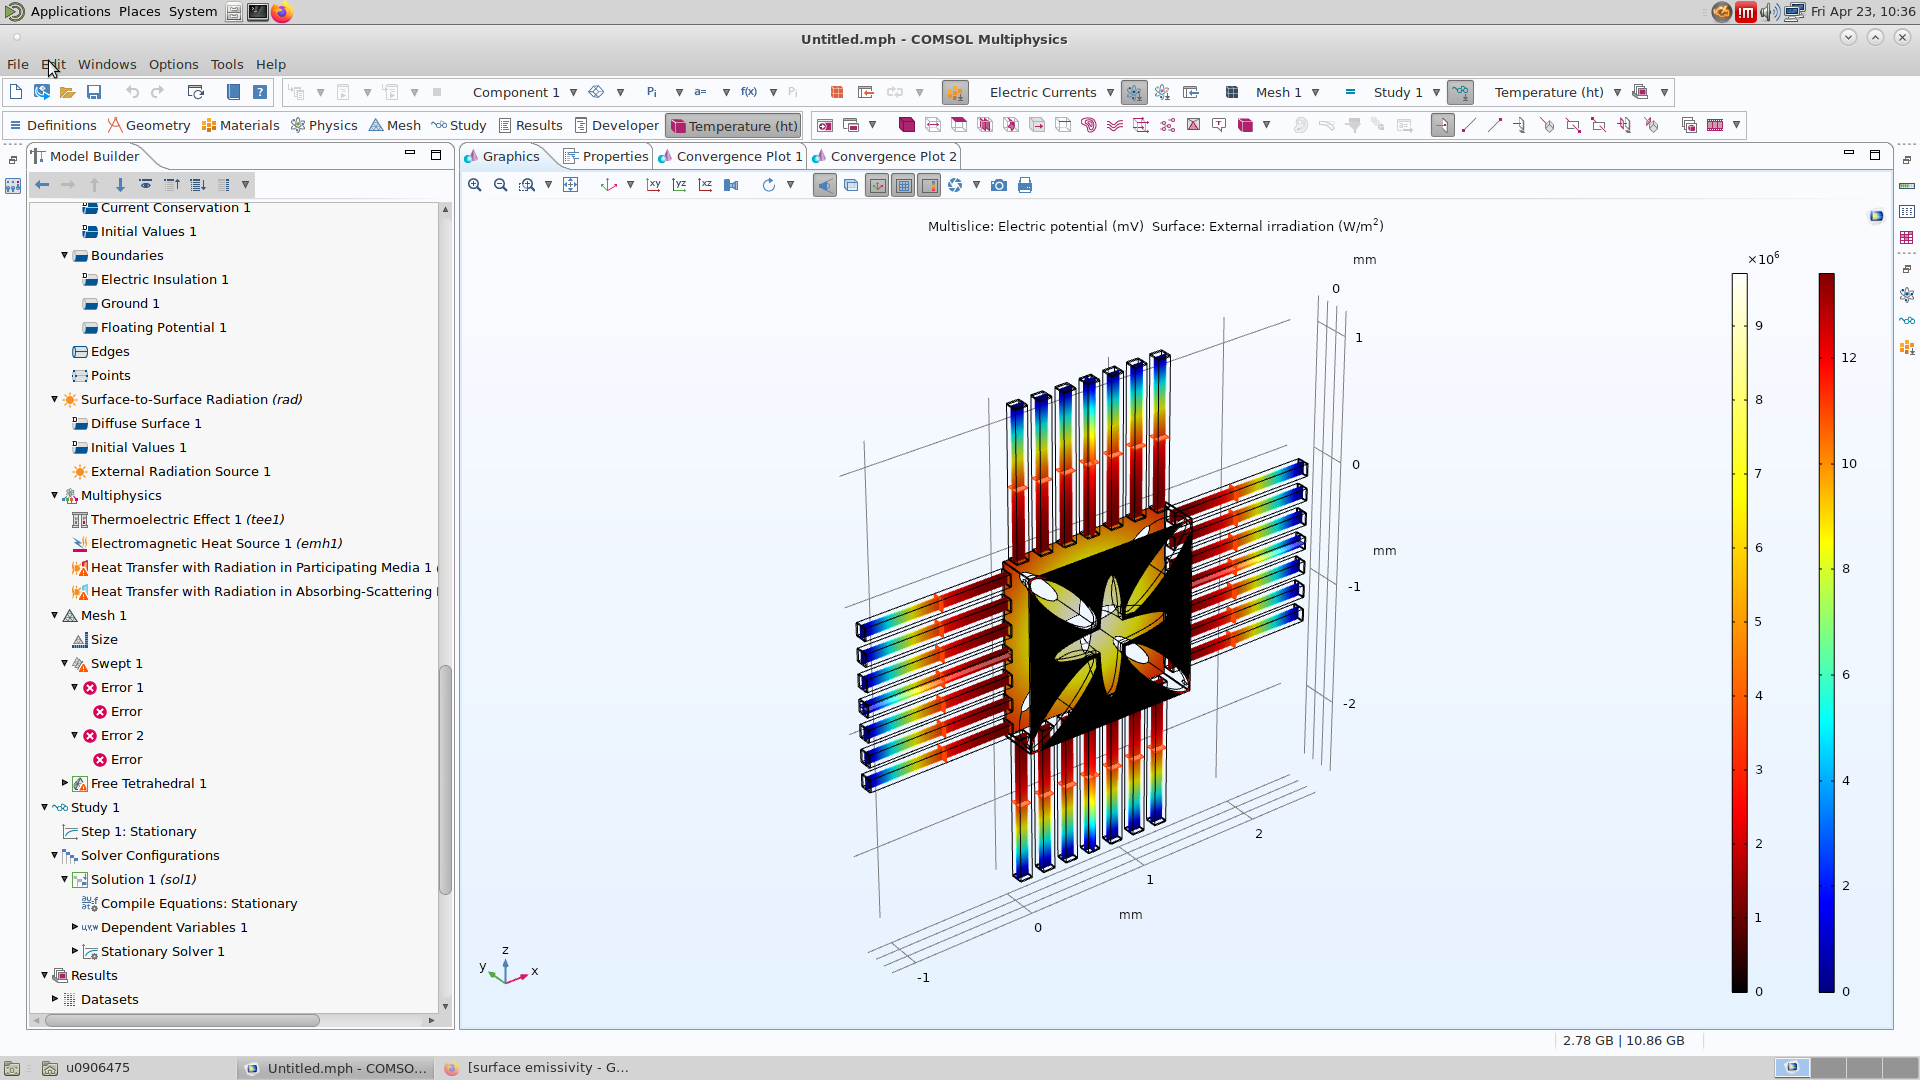The image size is (1920, 1080).
Task: Switch to the Properties tab
Action: click(x=606, y=156)
